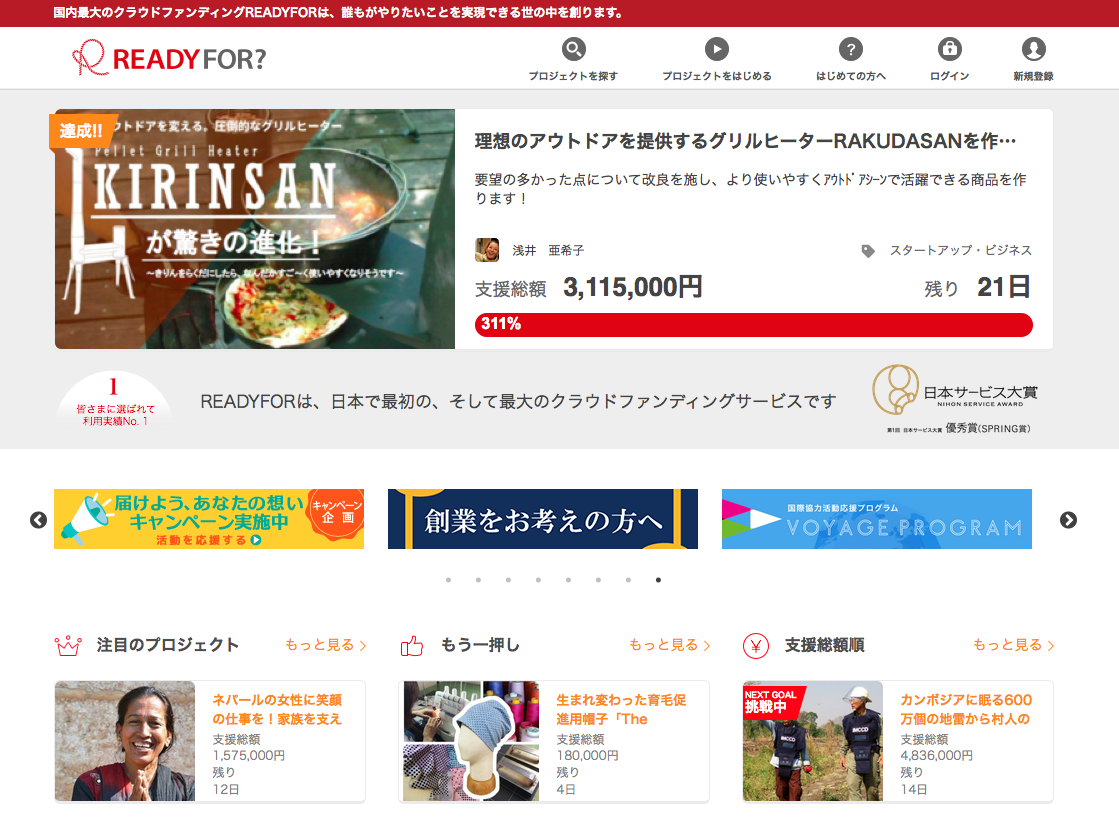Click the 支援総額順 section heading
The height and width of the screenshot is (828, 1119).
point(824,645)
